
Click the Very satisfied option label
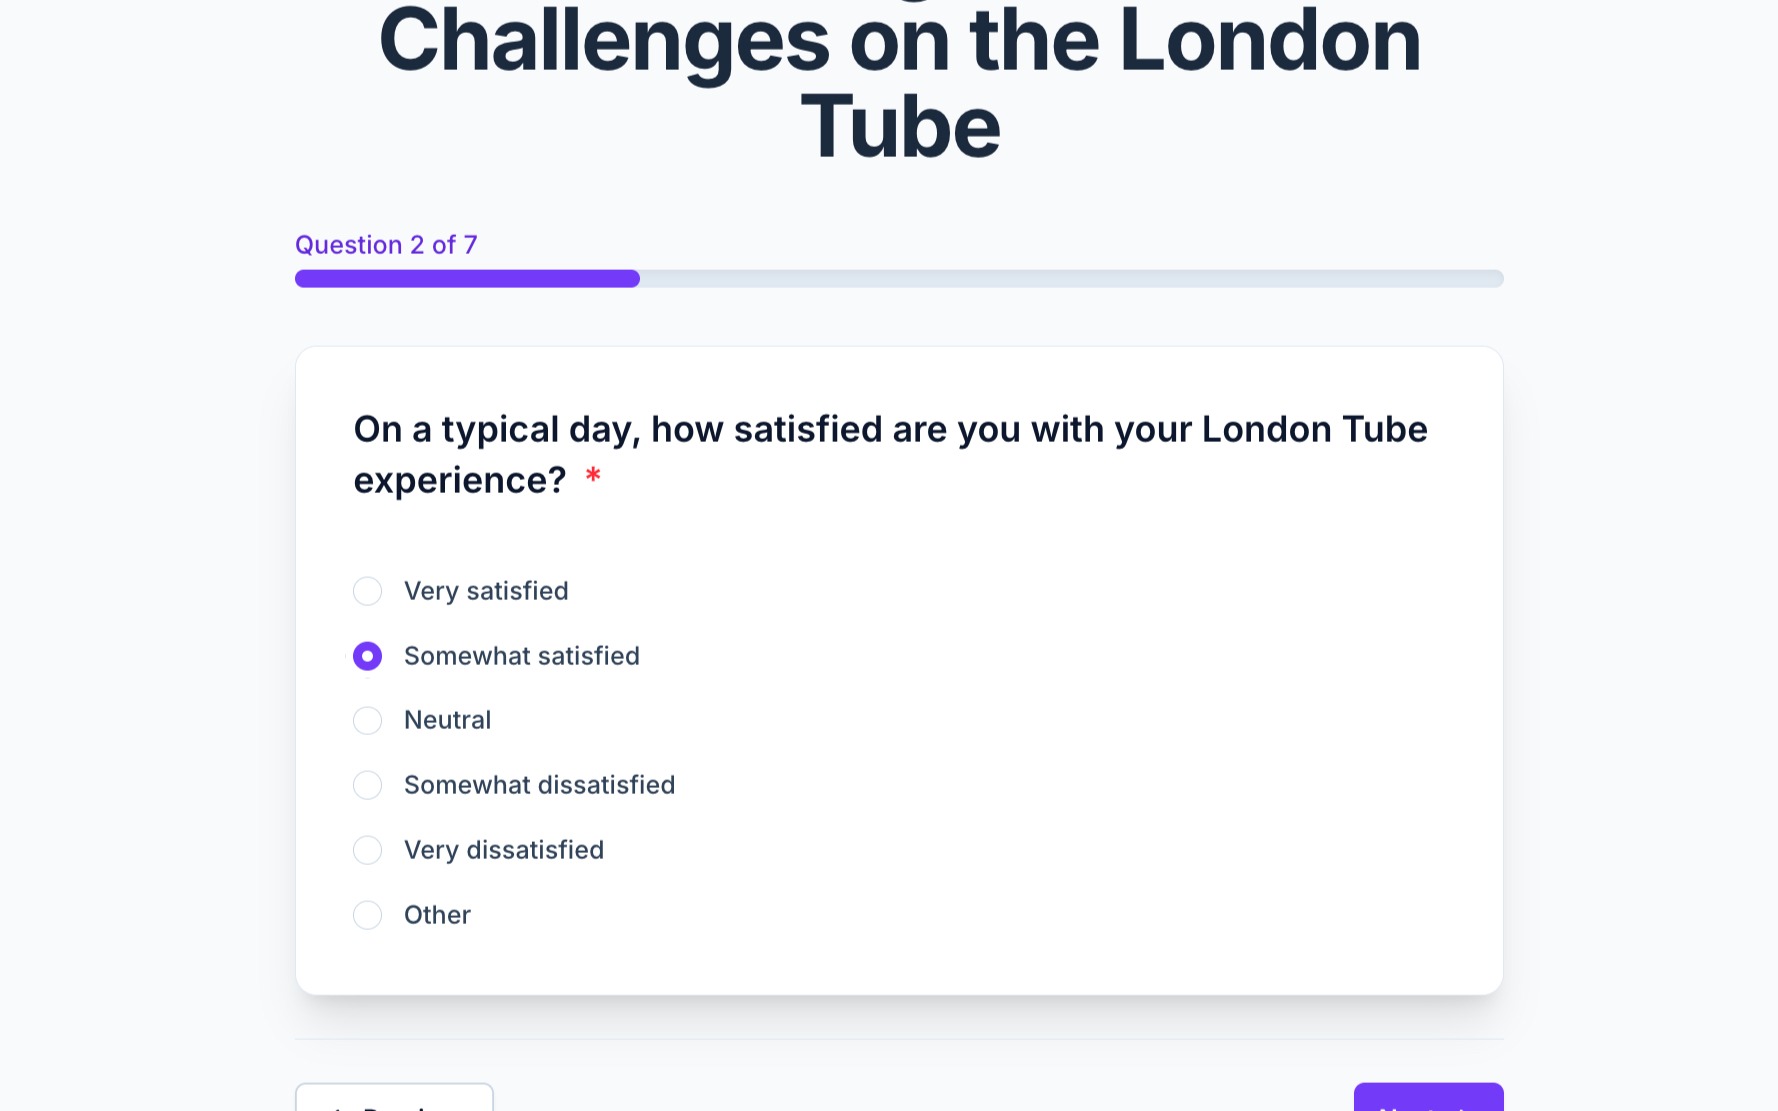(486, 591)
